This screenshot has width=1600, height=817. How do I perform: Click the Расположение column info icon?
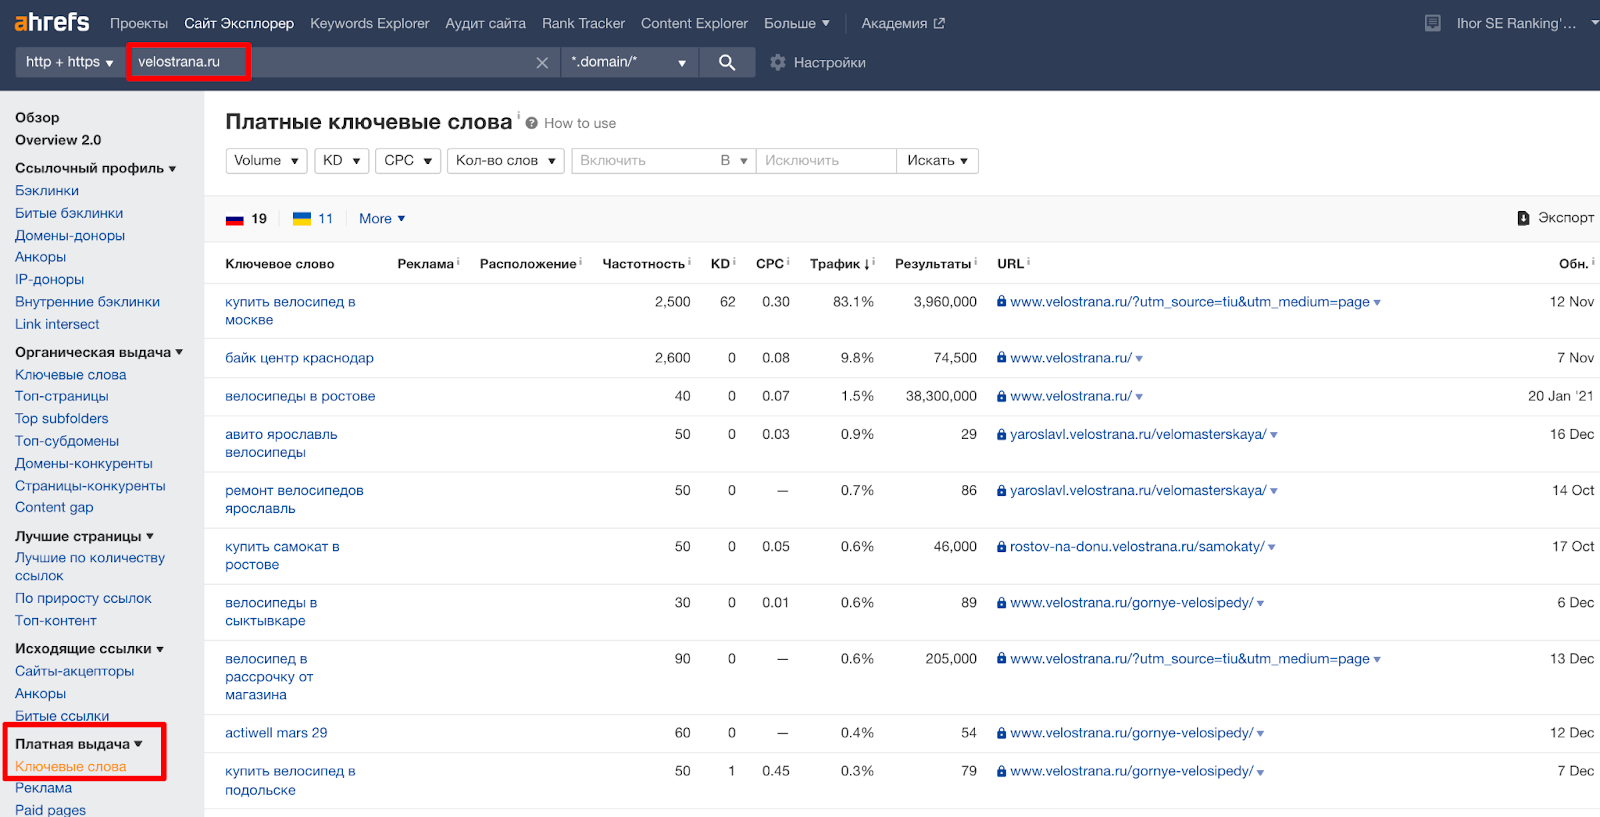tap(580, 262)
